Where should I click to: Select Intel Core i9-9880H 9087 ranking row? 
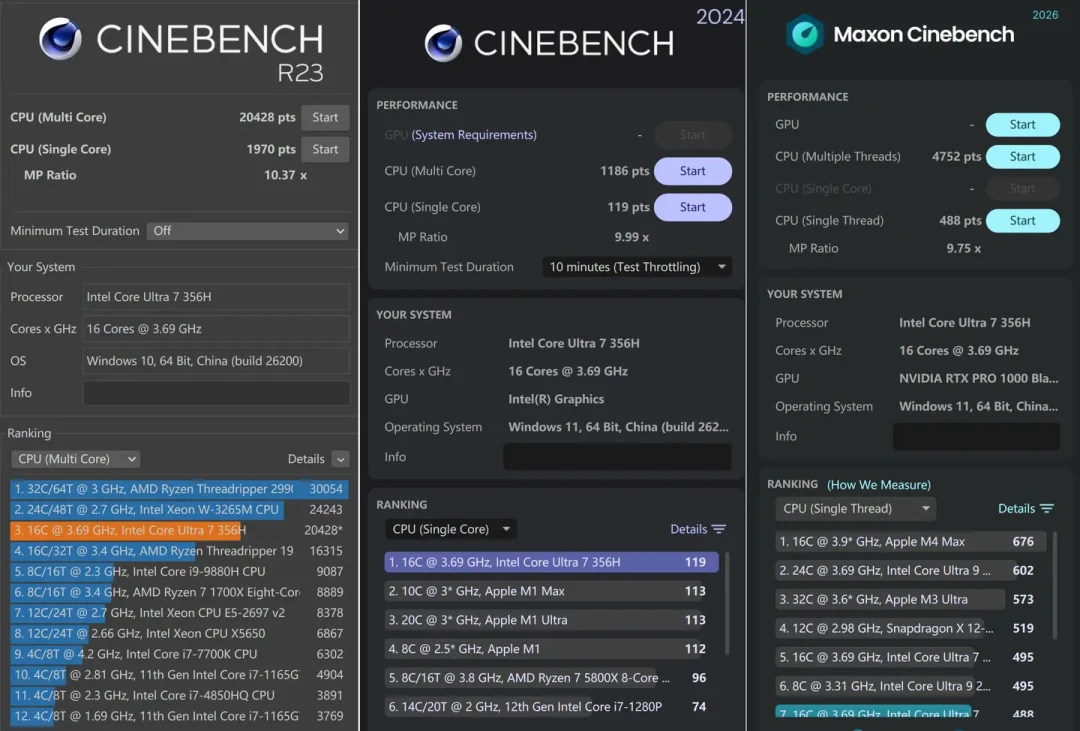179,571
